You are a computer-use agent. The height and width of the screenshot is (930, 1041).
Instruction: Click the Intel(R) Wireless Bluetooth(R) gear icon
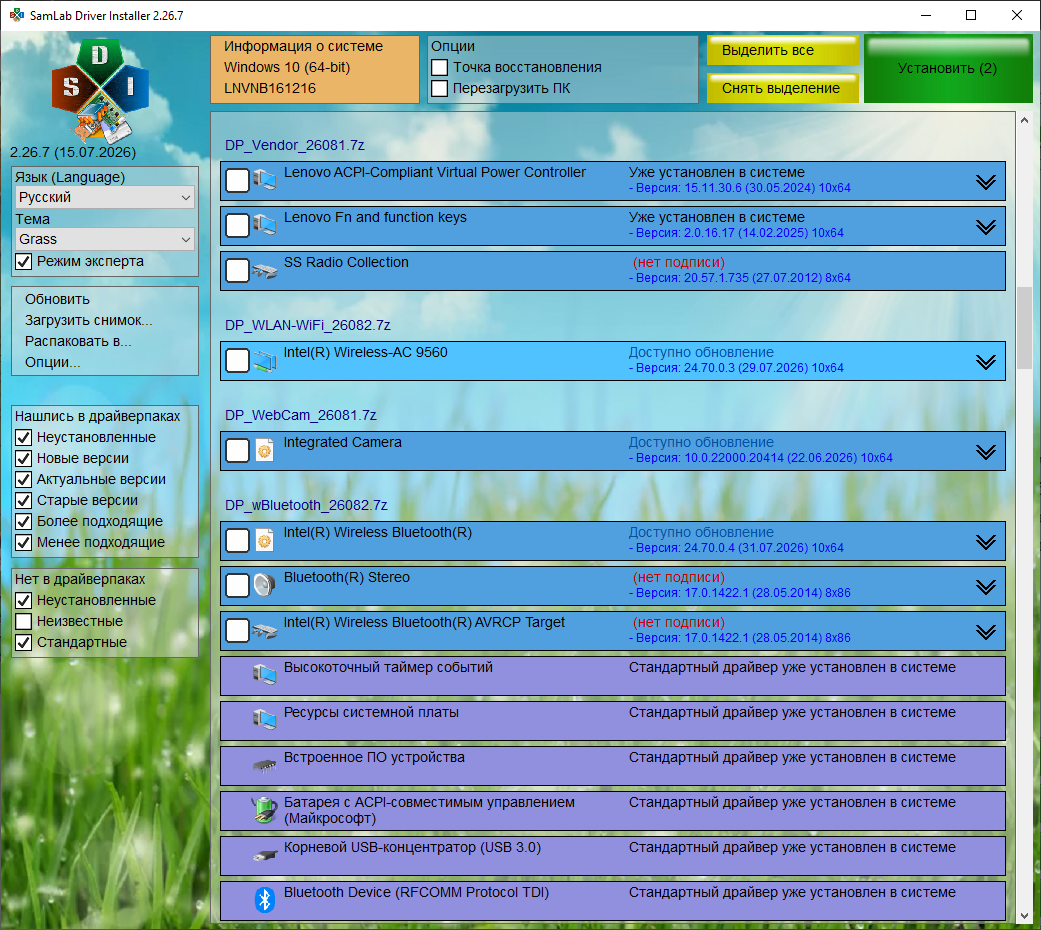click(264, 540)
